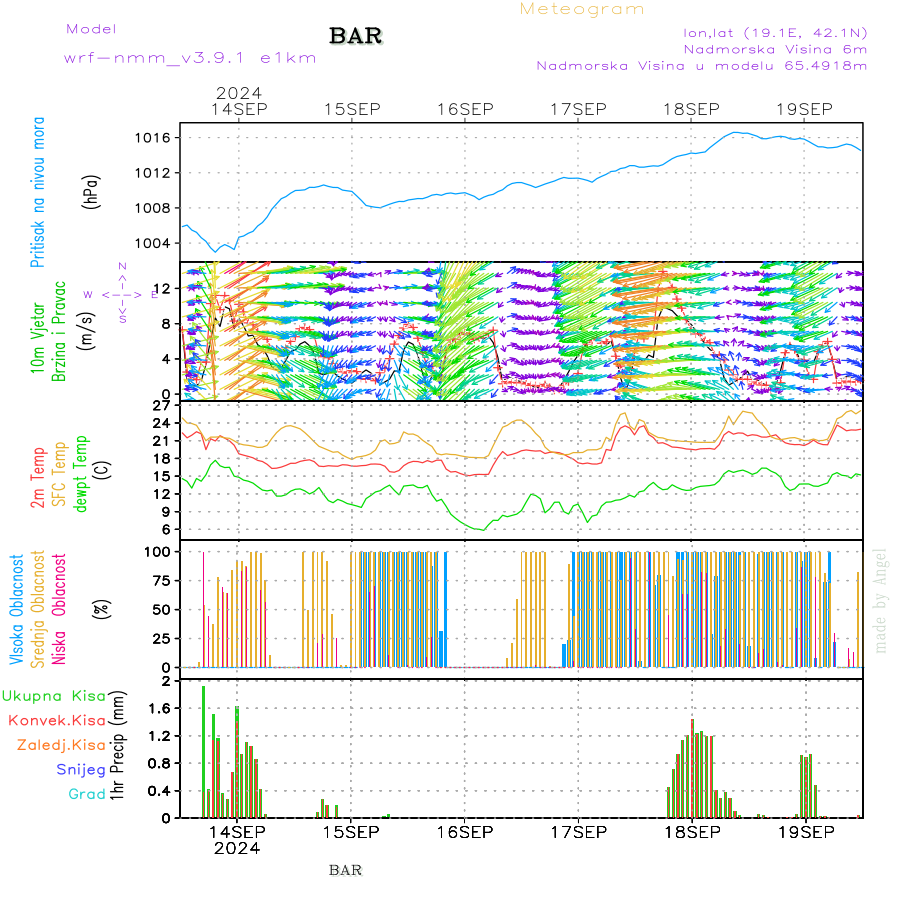Image resolution: width=900 pixels, height=900 pixels.
Task: Click the top 17SEP date label
Action: 579,109
